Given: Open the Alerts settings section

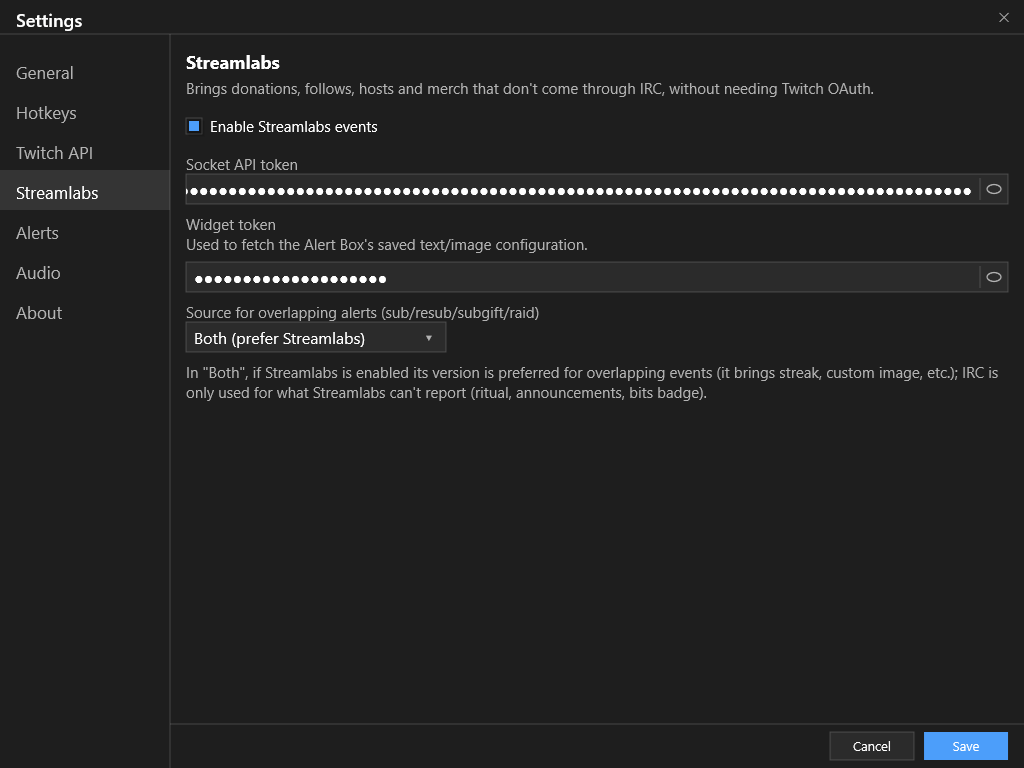Looking at the screenshot, I should point(85,233).
